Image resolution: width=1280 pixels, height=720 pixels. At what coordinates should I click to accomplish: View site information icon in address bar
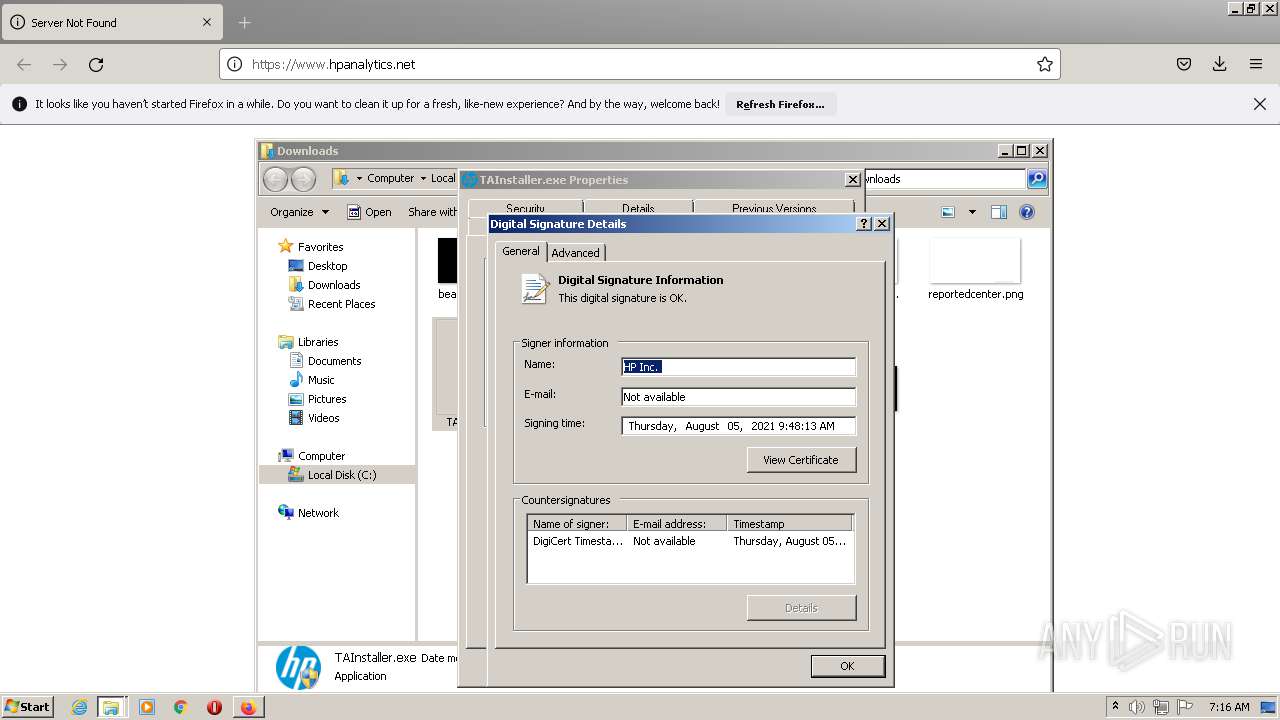[234, 64]
